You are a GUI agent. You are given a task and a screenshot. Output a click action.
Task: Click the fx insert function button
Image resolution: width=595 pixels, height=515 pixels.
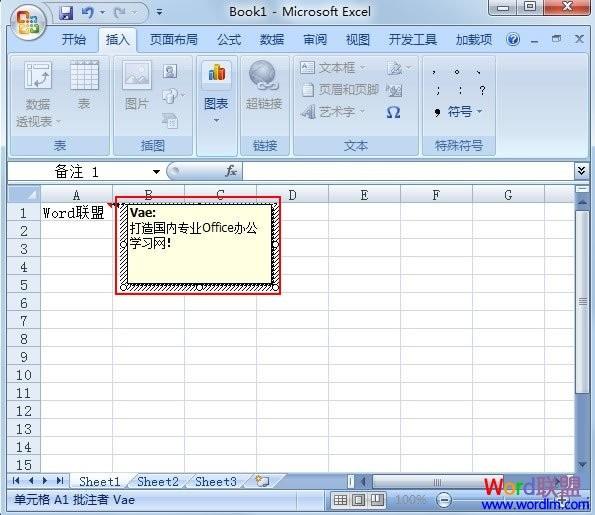coord(231,172)
